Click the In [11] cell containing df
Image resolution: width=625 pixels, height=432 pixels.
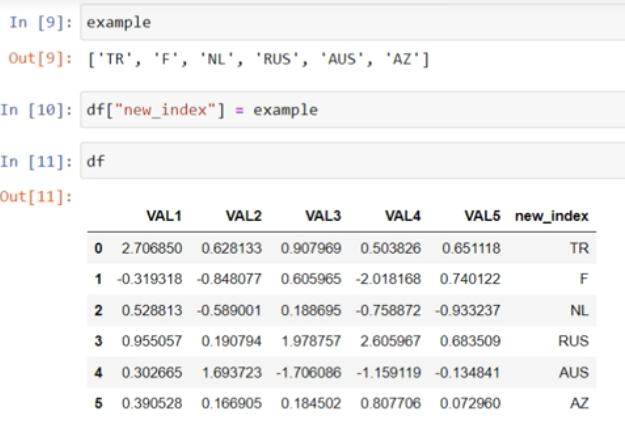click(350, 157)
